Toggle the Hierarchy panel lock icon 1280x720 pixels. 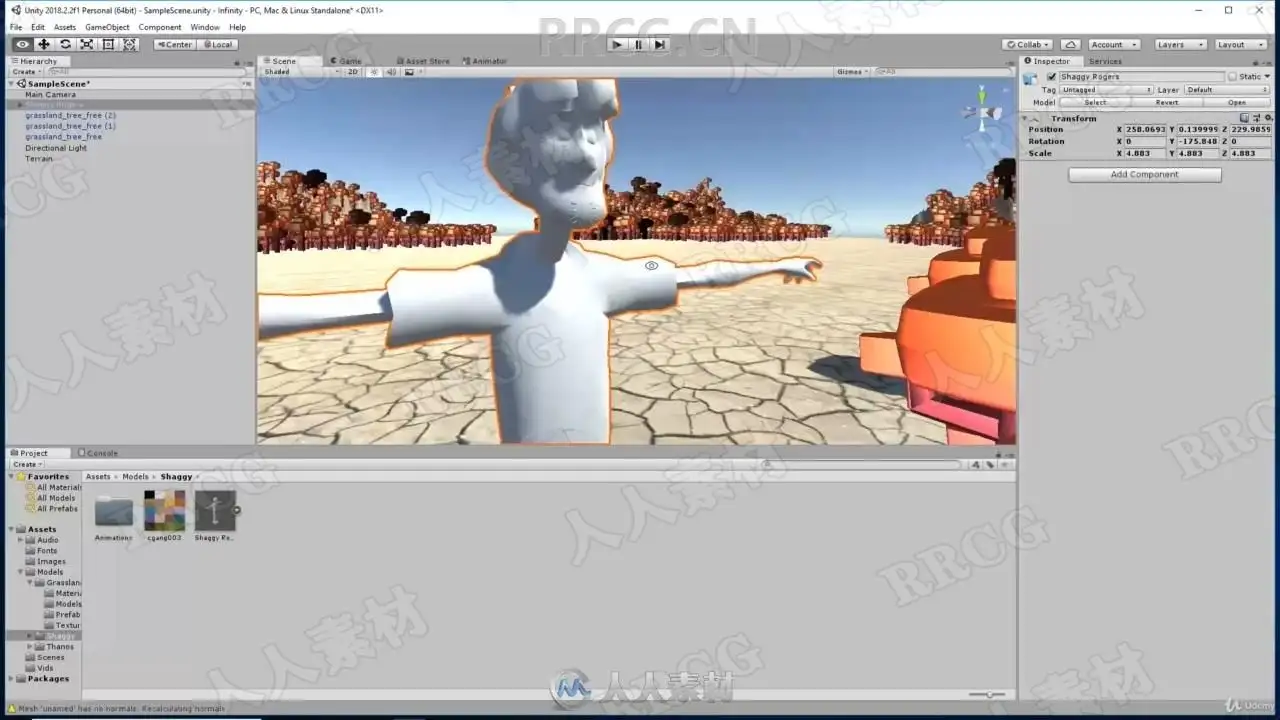pos(237,62)
